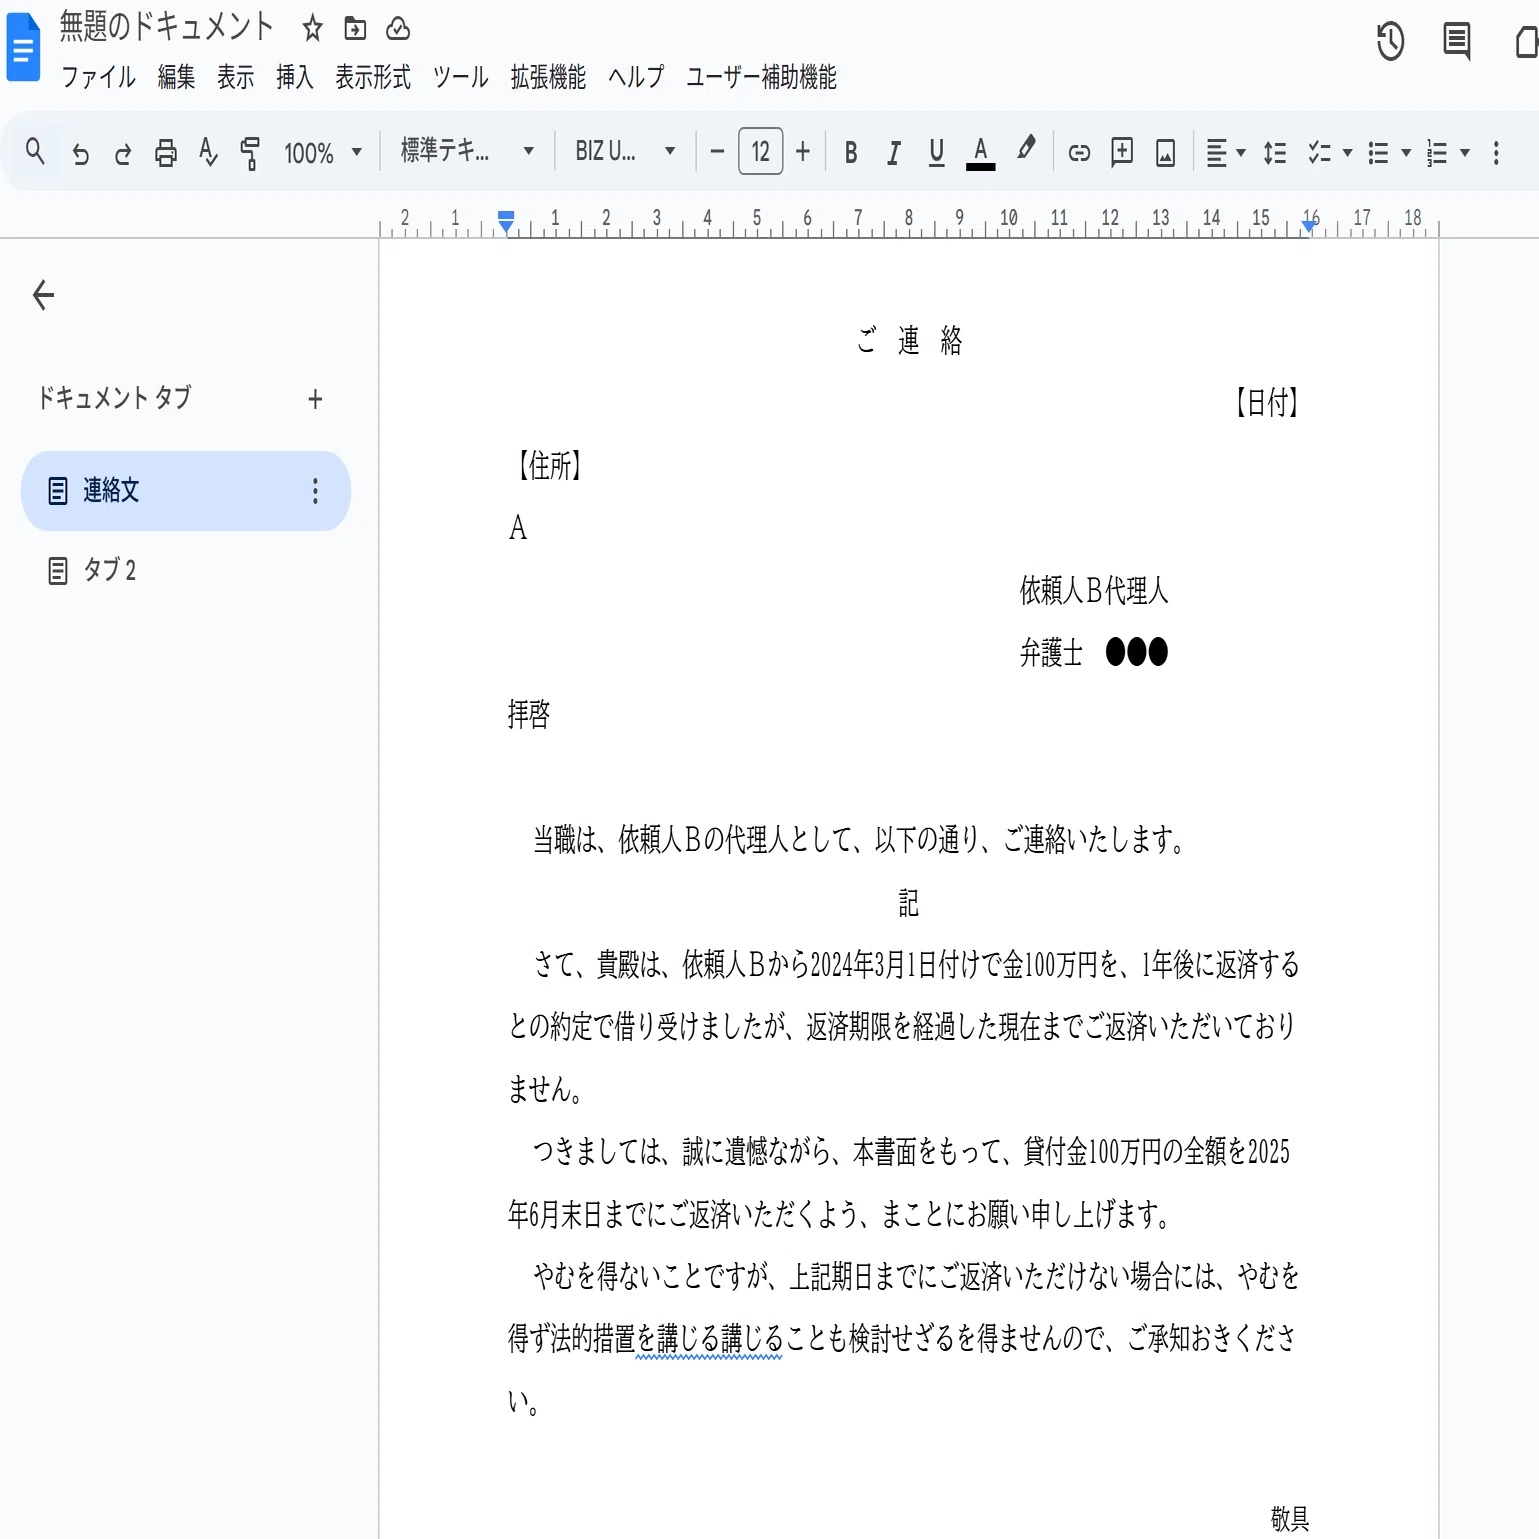The image size is (1539, 1539).
Task: Click the 【住所】 placeholder text
Action: point(550,465)
